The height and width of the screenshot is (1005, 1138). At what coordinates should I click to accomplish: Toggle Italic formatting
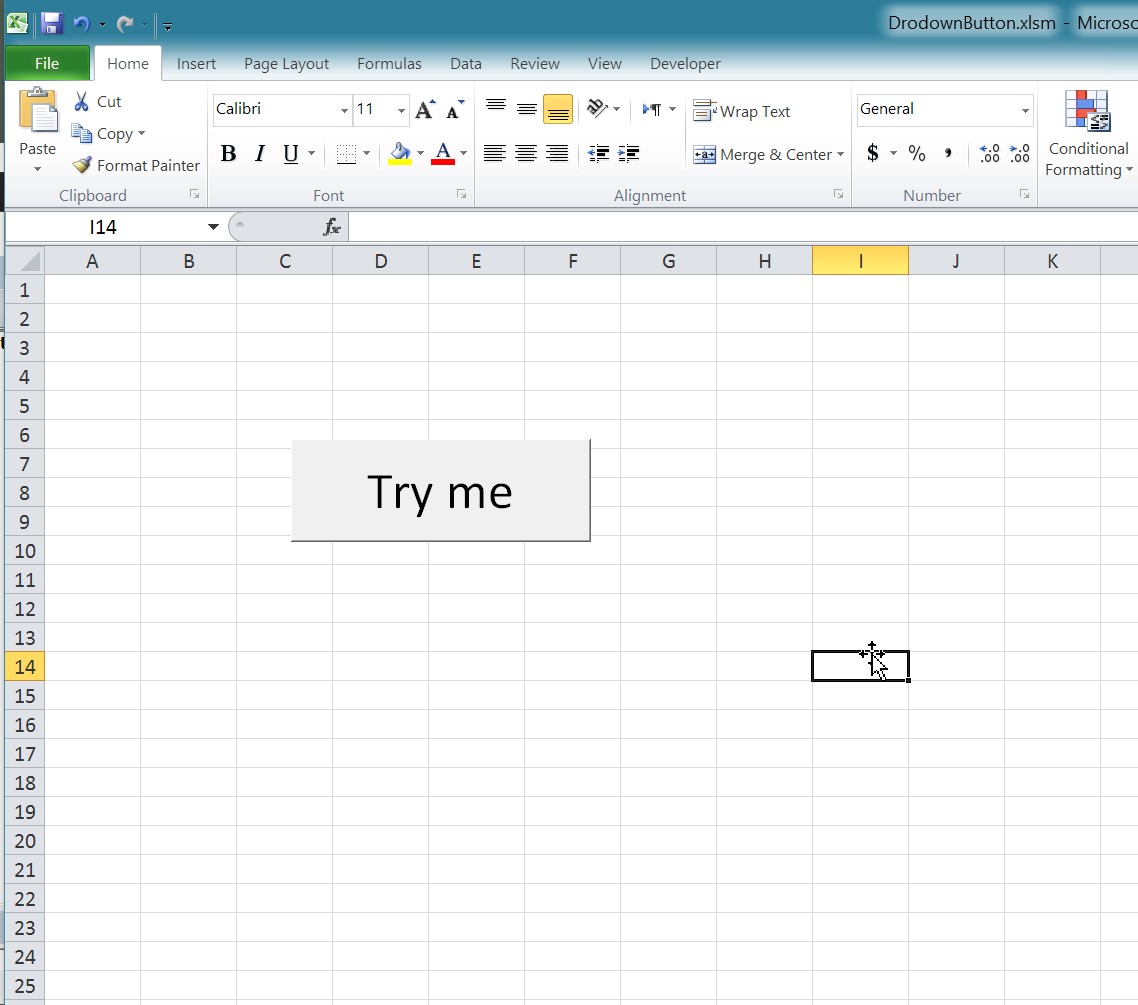coord(260,154)
